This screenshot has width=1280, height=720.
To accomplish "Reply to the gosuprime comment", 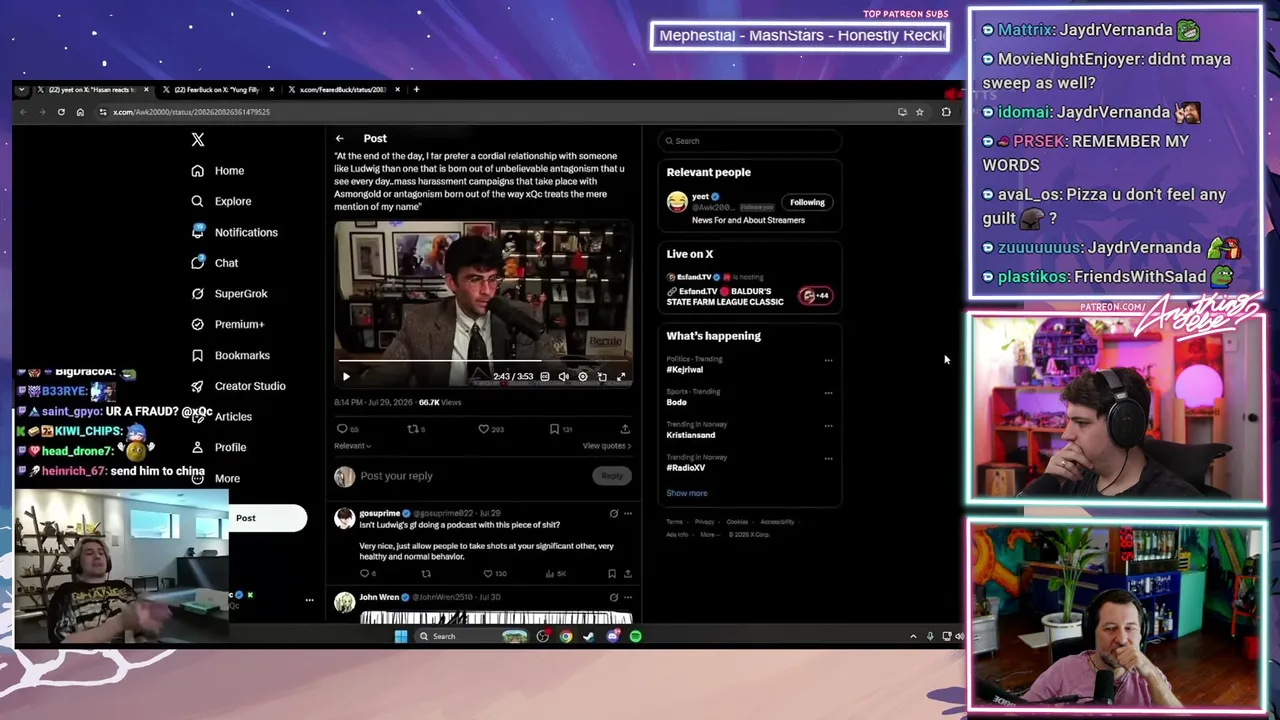I will [364, 574].
